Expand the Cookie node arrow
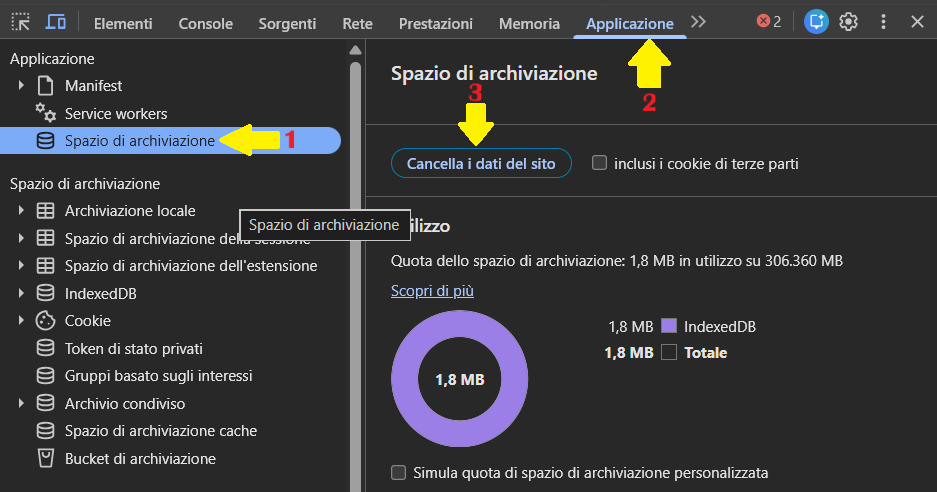 (22, 320)
